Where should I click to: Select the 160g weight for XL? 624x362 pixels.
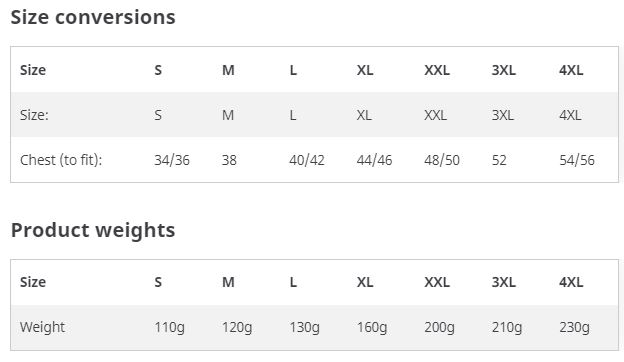pyautogui.click(x=372, y=327)
